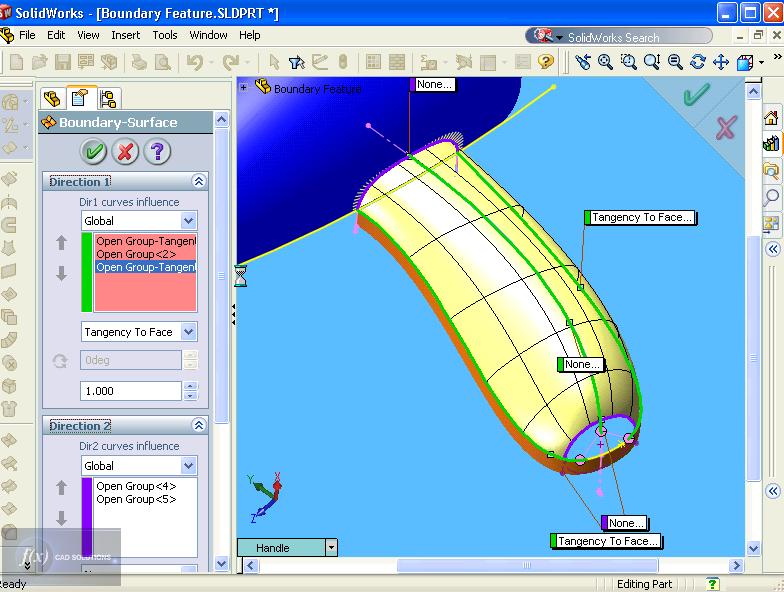
Task: Collapse the Direction 1 section
Action: point(198,181)
